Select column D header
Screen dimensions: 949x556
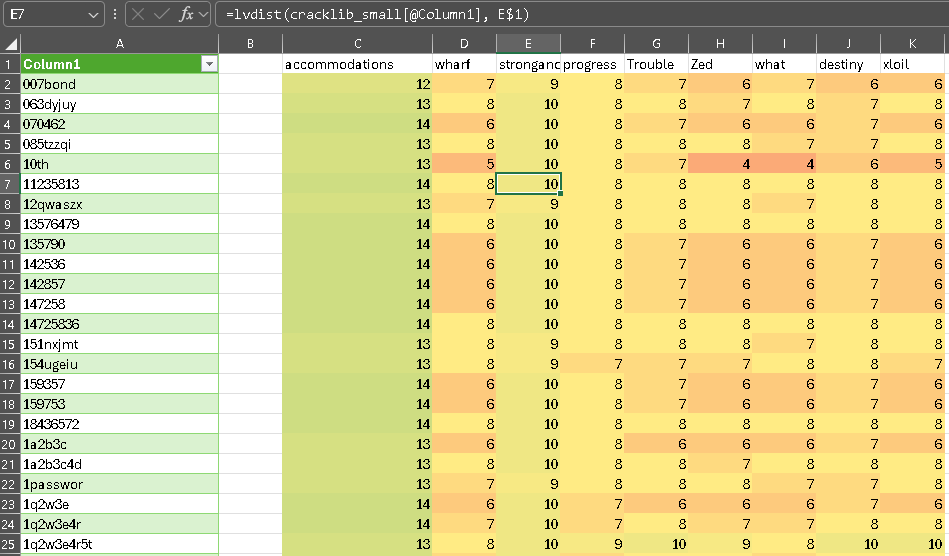point(464,44)
